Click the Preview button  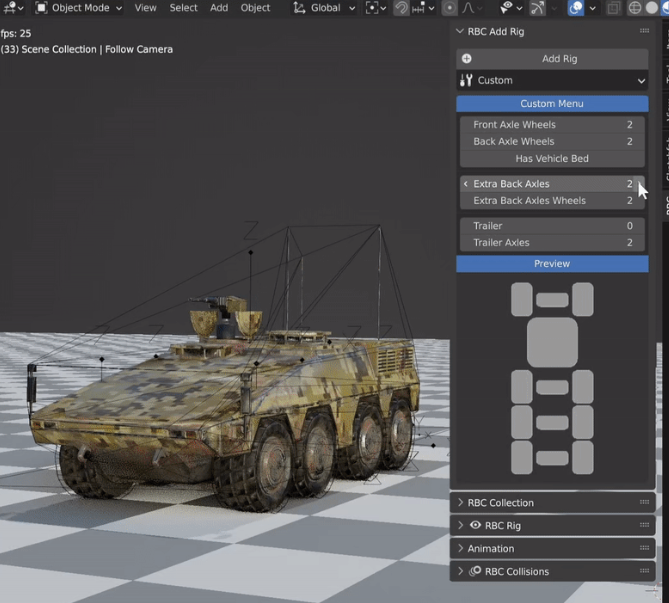click(x=552, y=264)
